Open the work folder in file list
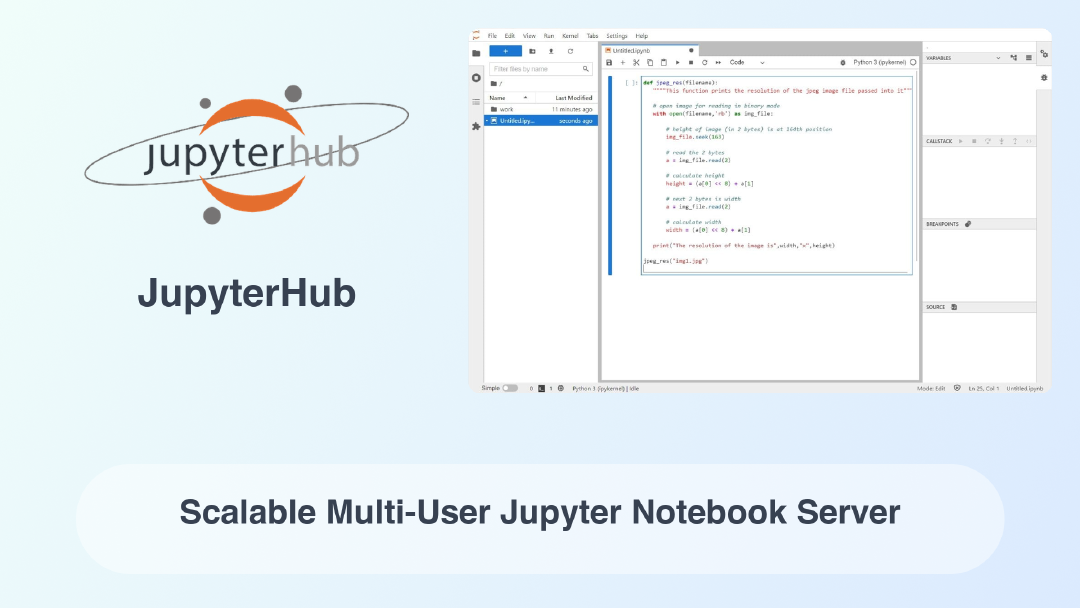The width and height of the screenshot is (1080, 608). coord(507,109)
